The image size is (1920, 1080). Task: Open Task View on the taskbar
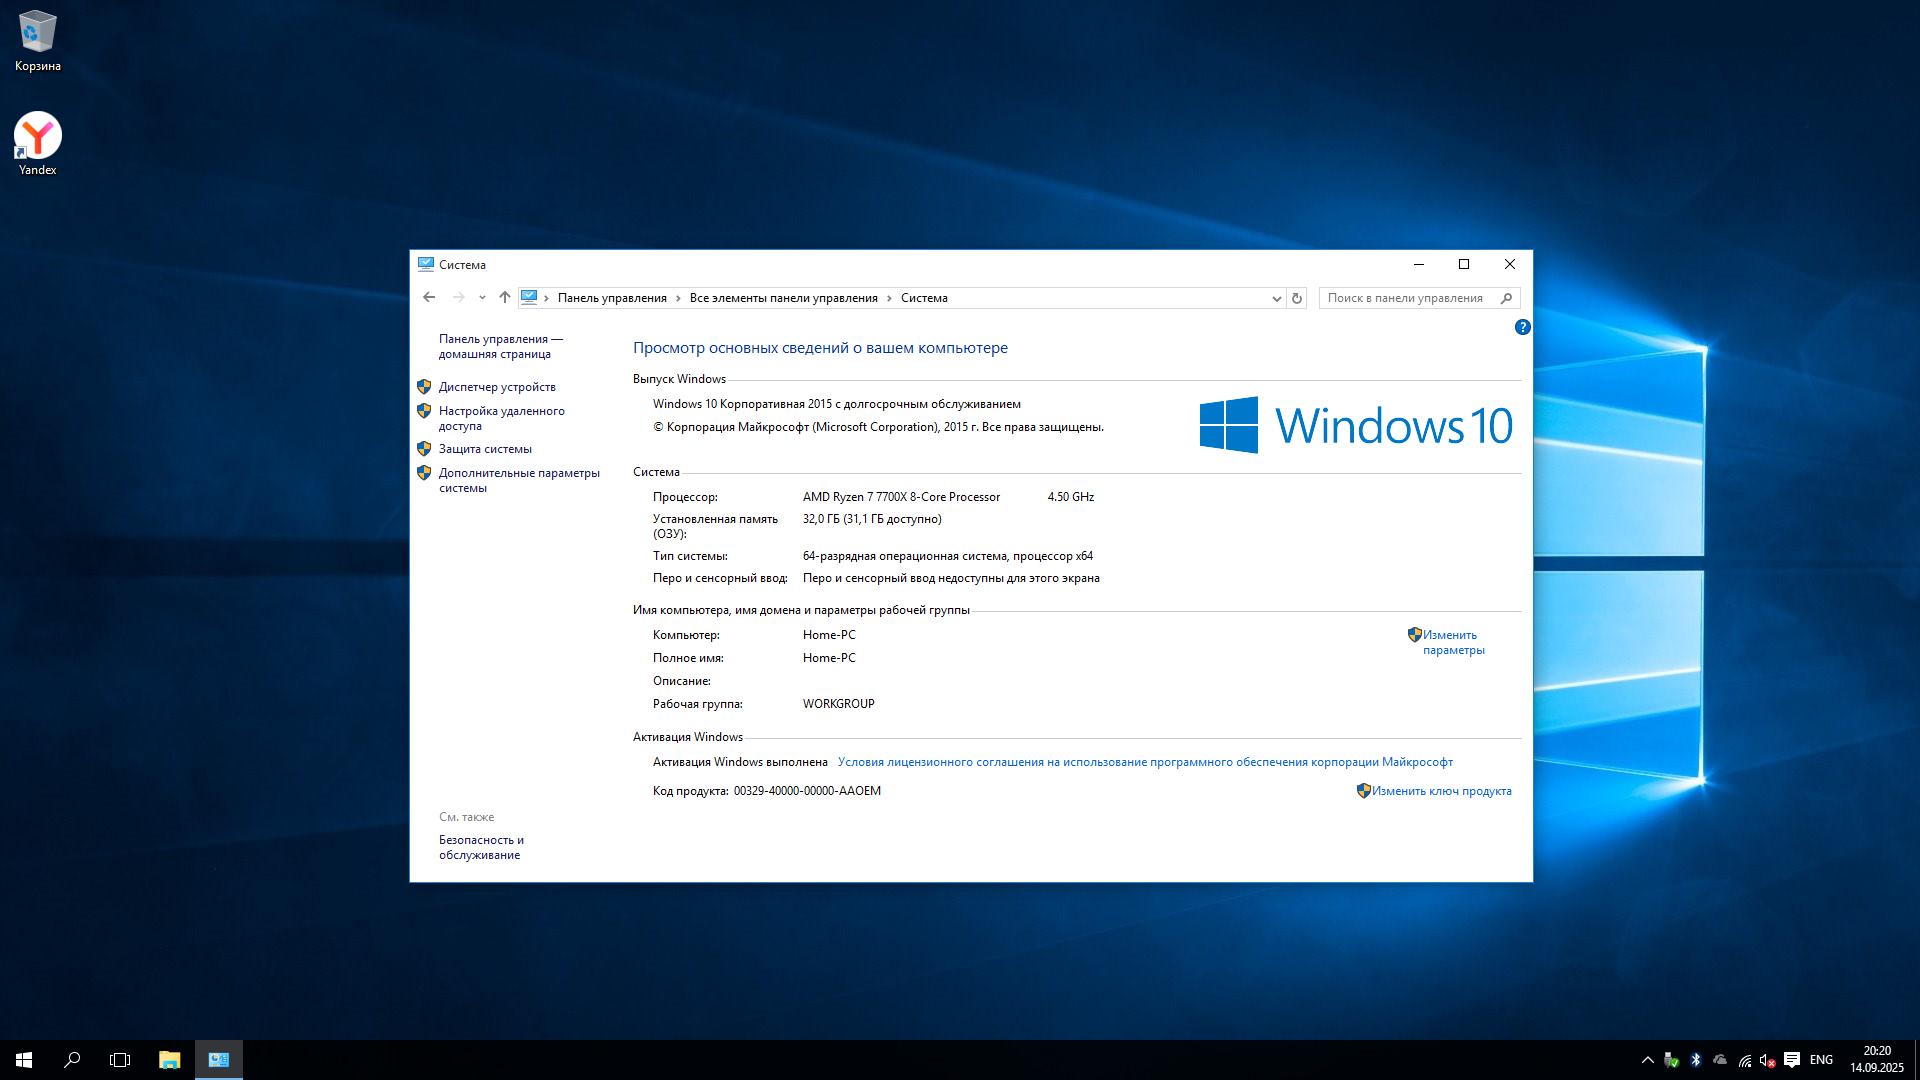tap(120, 1060)
